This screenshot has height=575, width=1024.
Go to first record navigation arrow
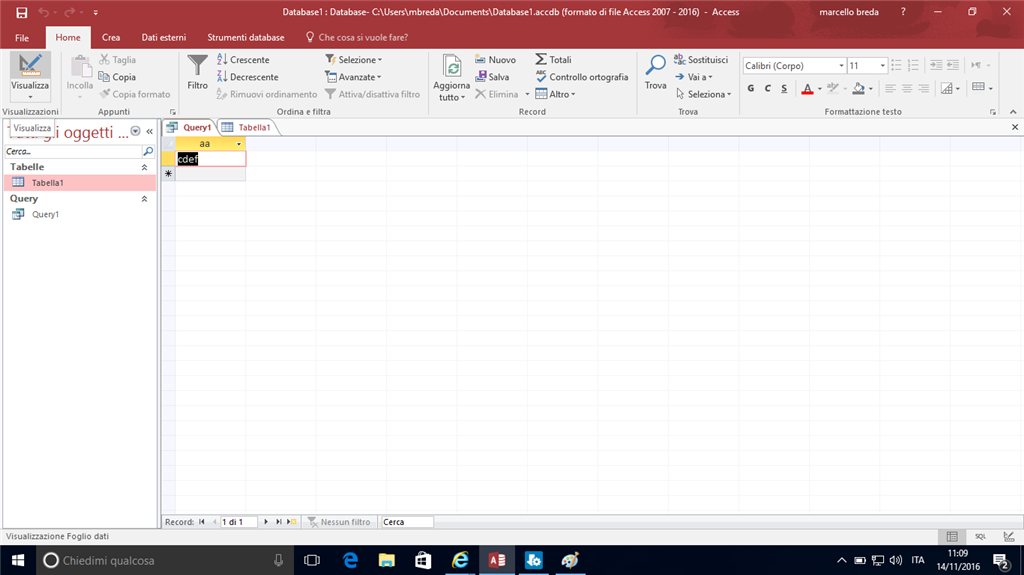click(202, 521)
